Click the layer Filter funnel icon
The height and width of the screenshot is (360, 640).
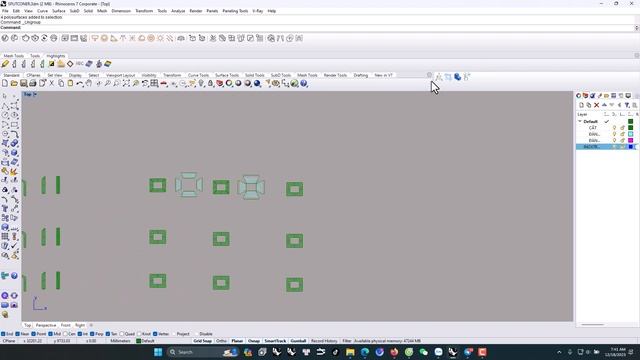[627, 105]
